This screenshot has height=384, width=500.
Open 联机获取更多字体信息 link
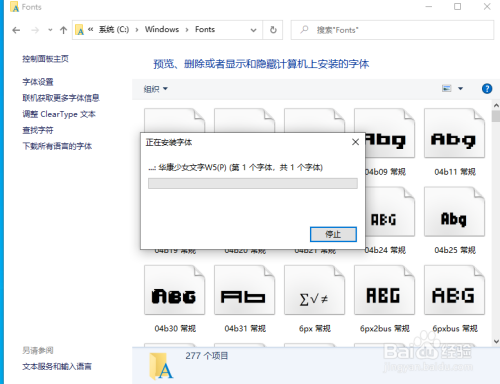click(61, 98)
